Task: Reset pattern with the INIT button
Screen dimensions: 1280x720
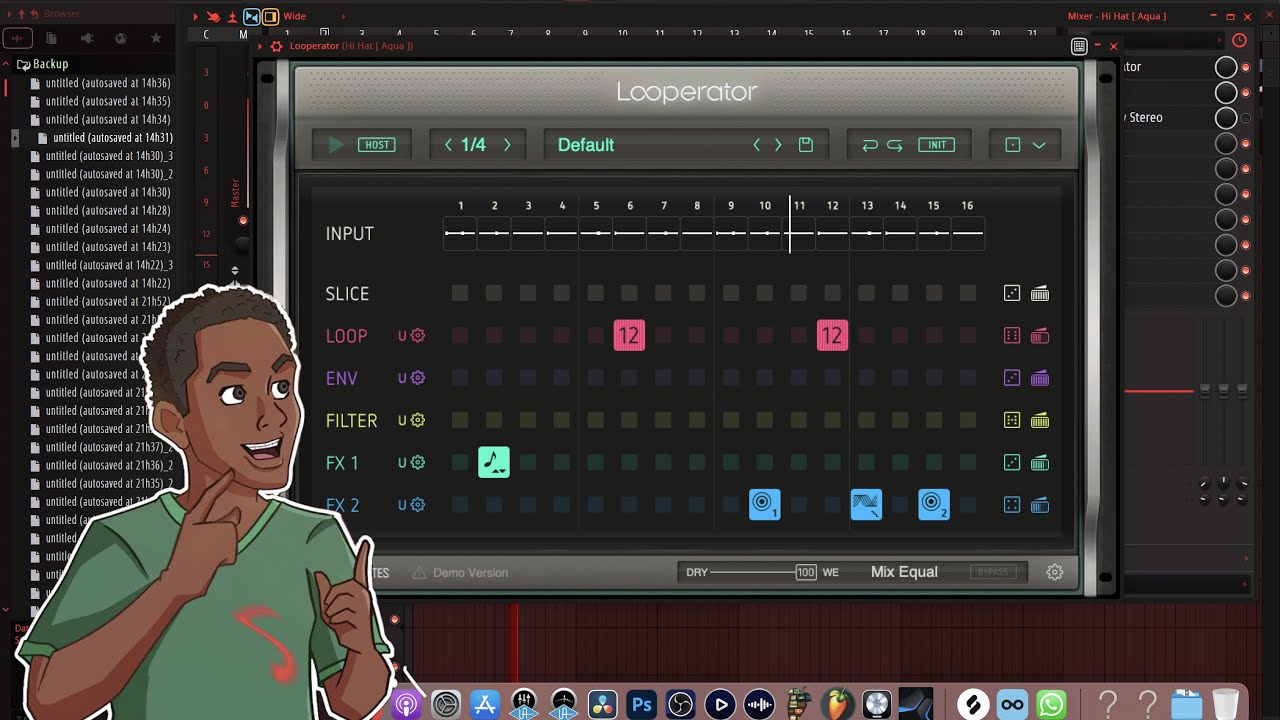Action: (937, 145)
